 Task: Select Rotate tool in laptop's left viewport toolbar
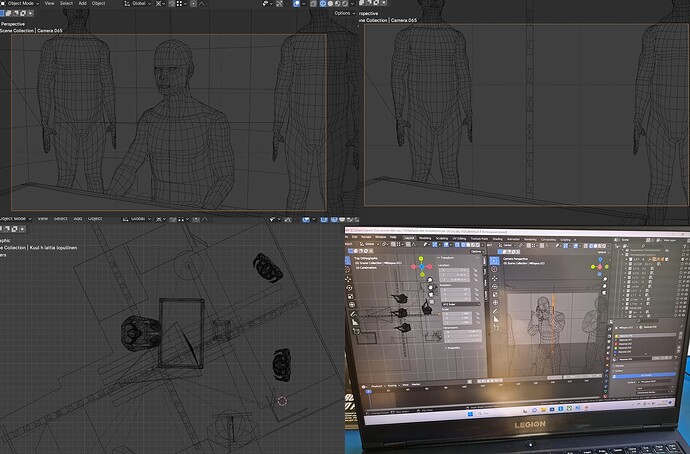pyautogui.click(x=349, y=288)
